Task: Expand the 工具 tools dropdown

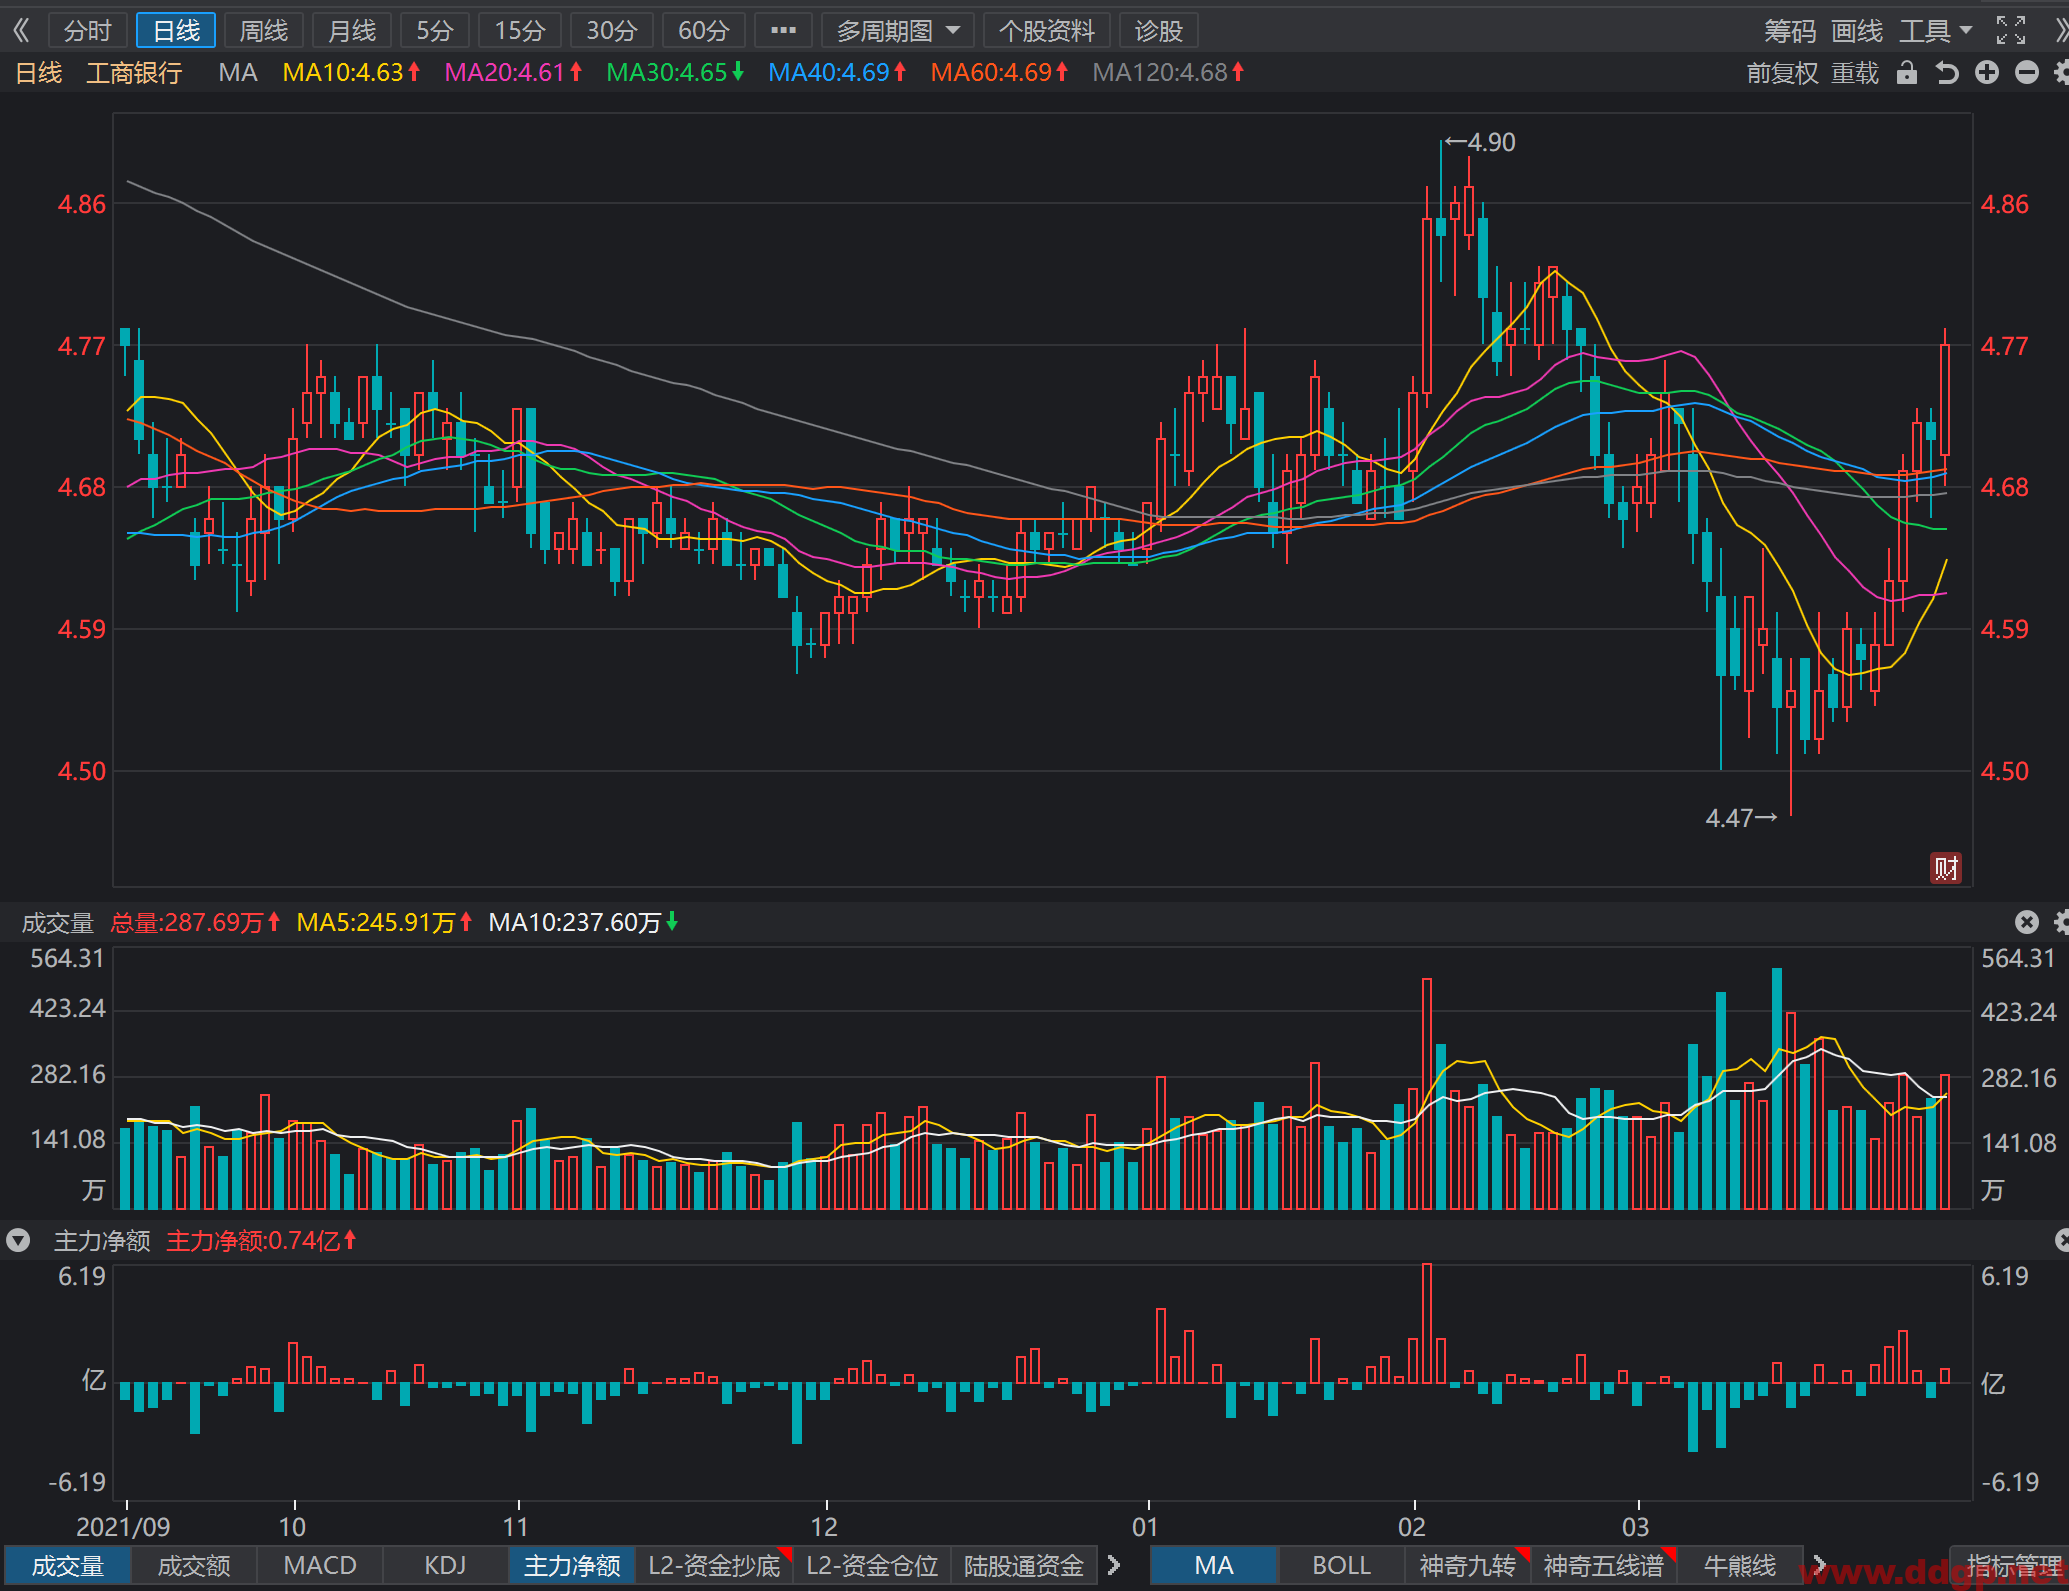Action: tap(1936, 31)
